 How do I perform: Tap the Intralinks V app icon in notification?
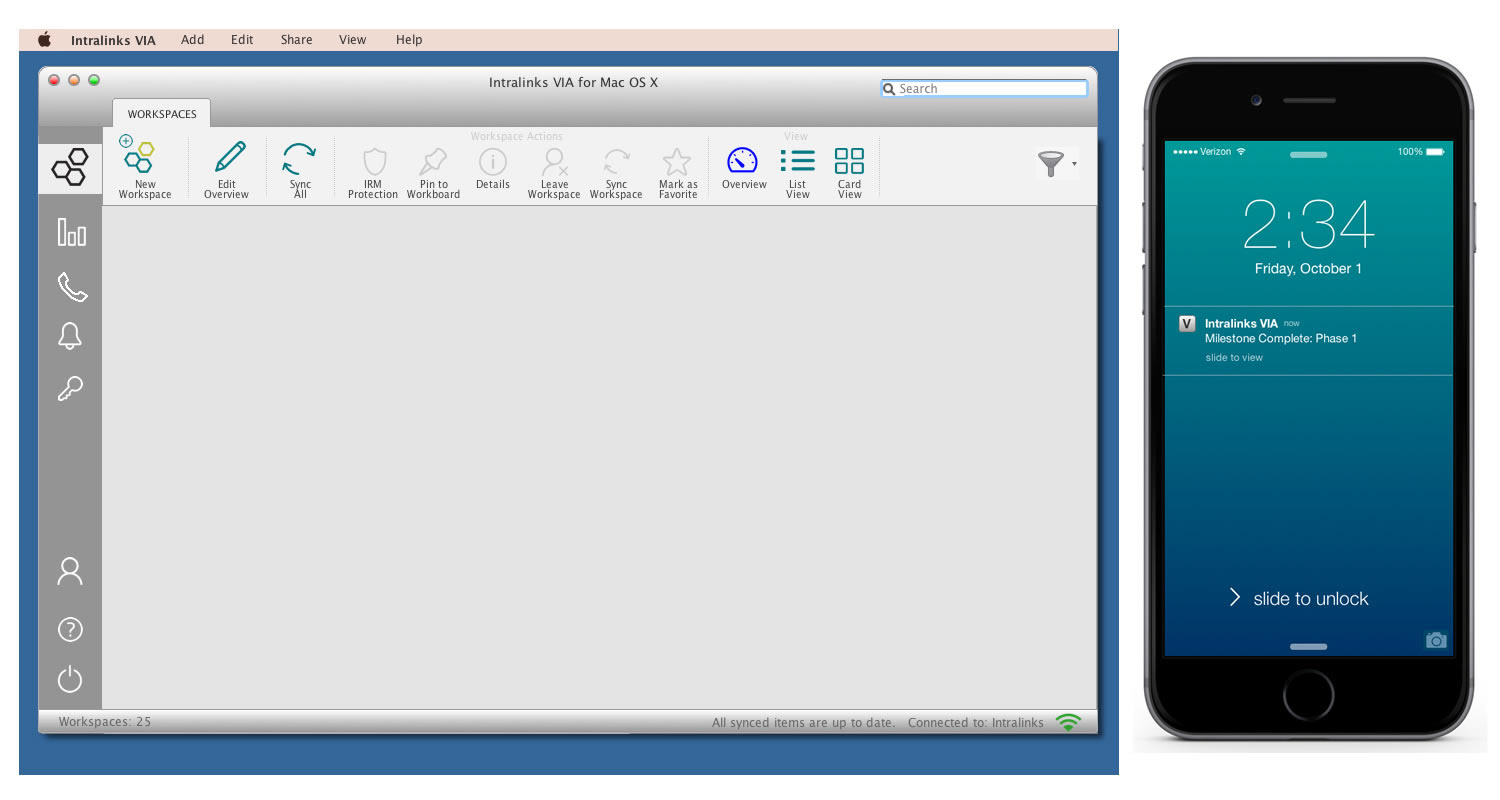click(1188, 323)
